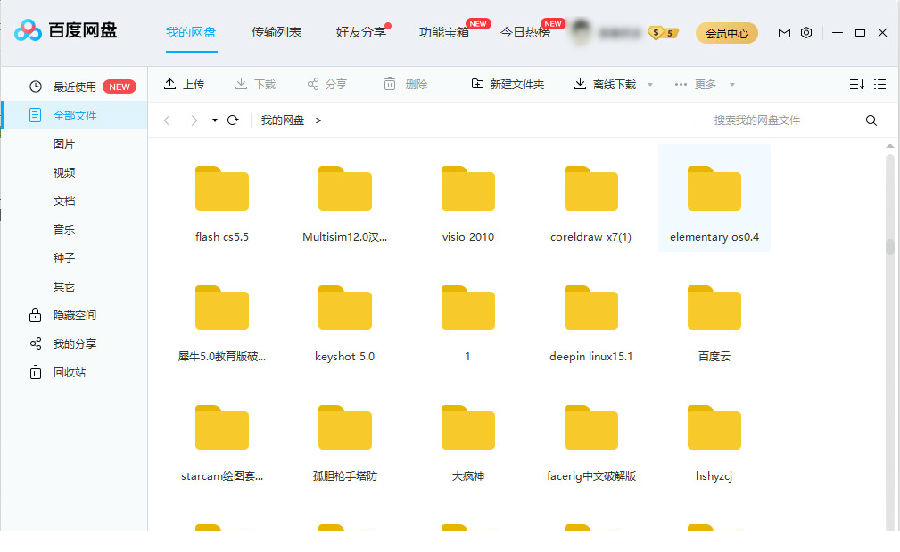Click the vertical scrollbar thumb
The height and width of the screenshot is (552, 900).
[890, 247]
